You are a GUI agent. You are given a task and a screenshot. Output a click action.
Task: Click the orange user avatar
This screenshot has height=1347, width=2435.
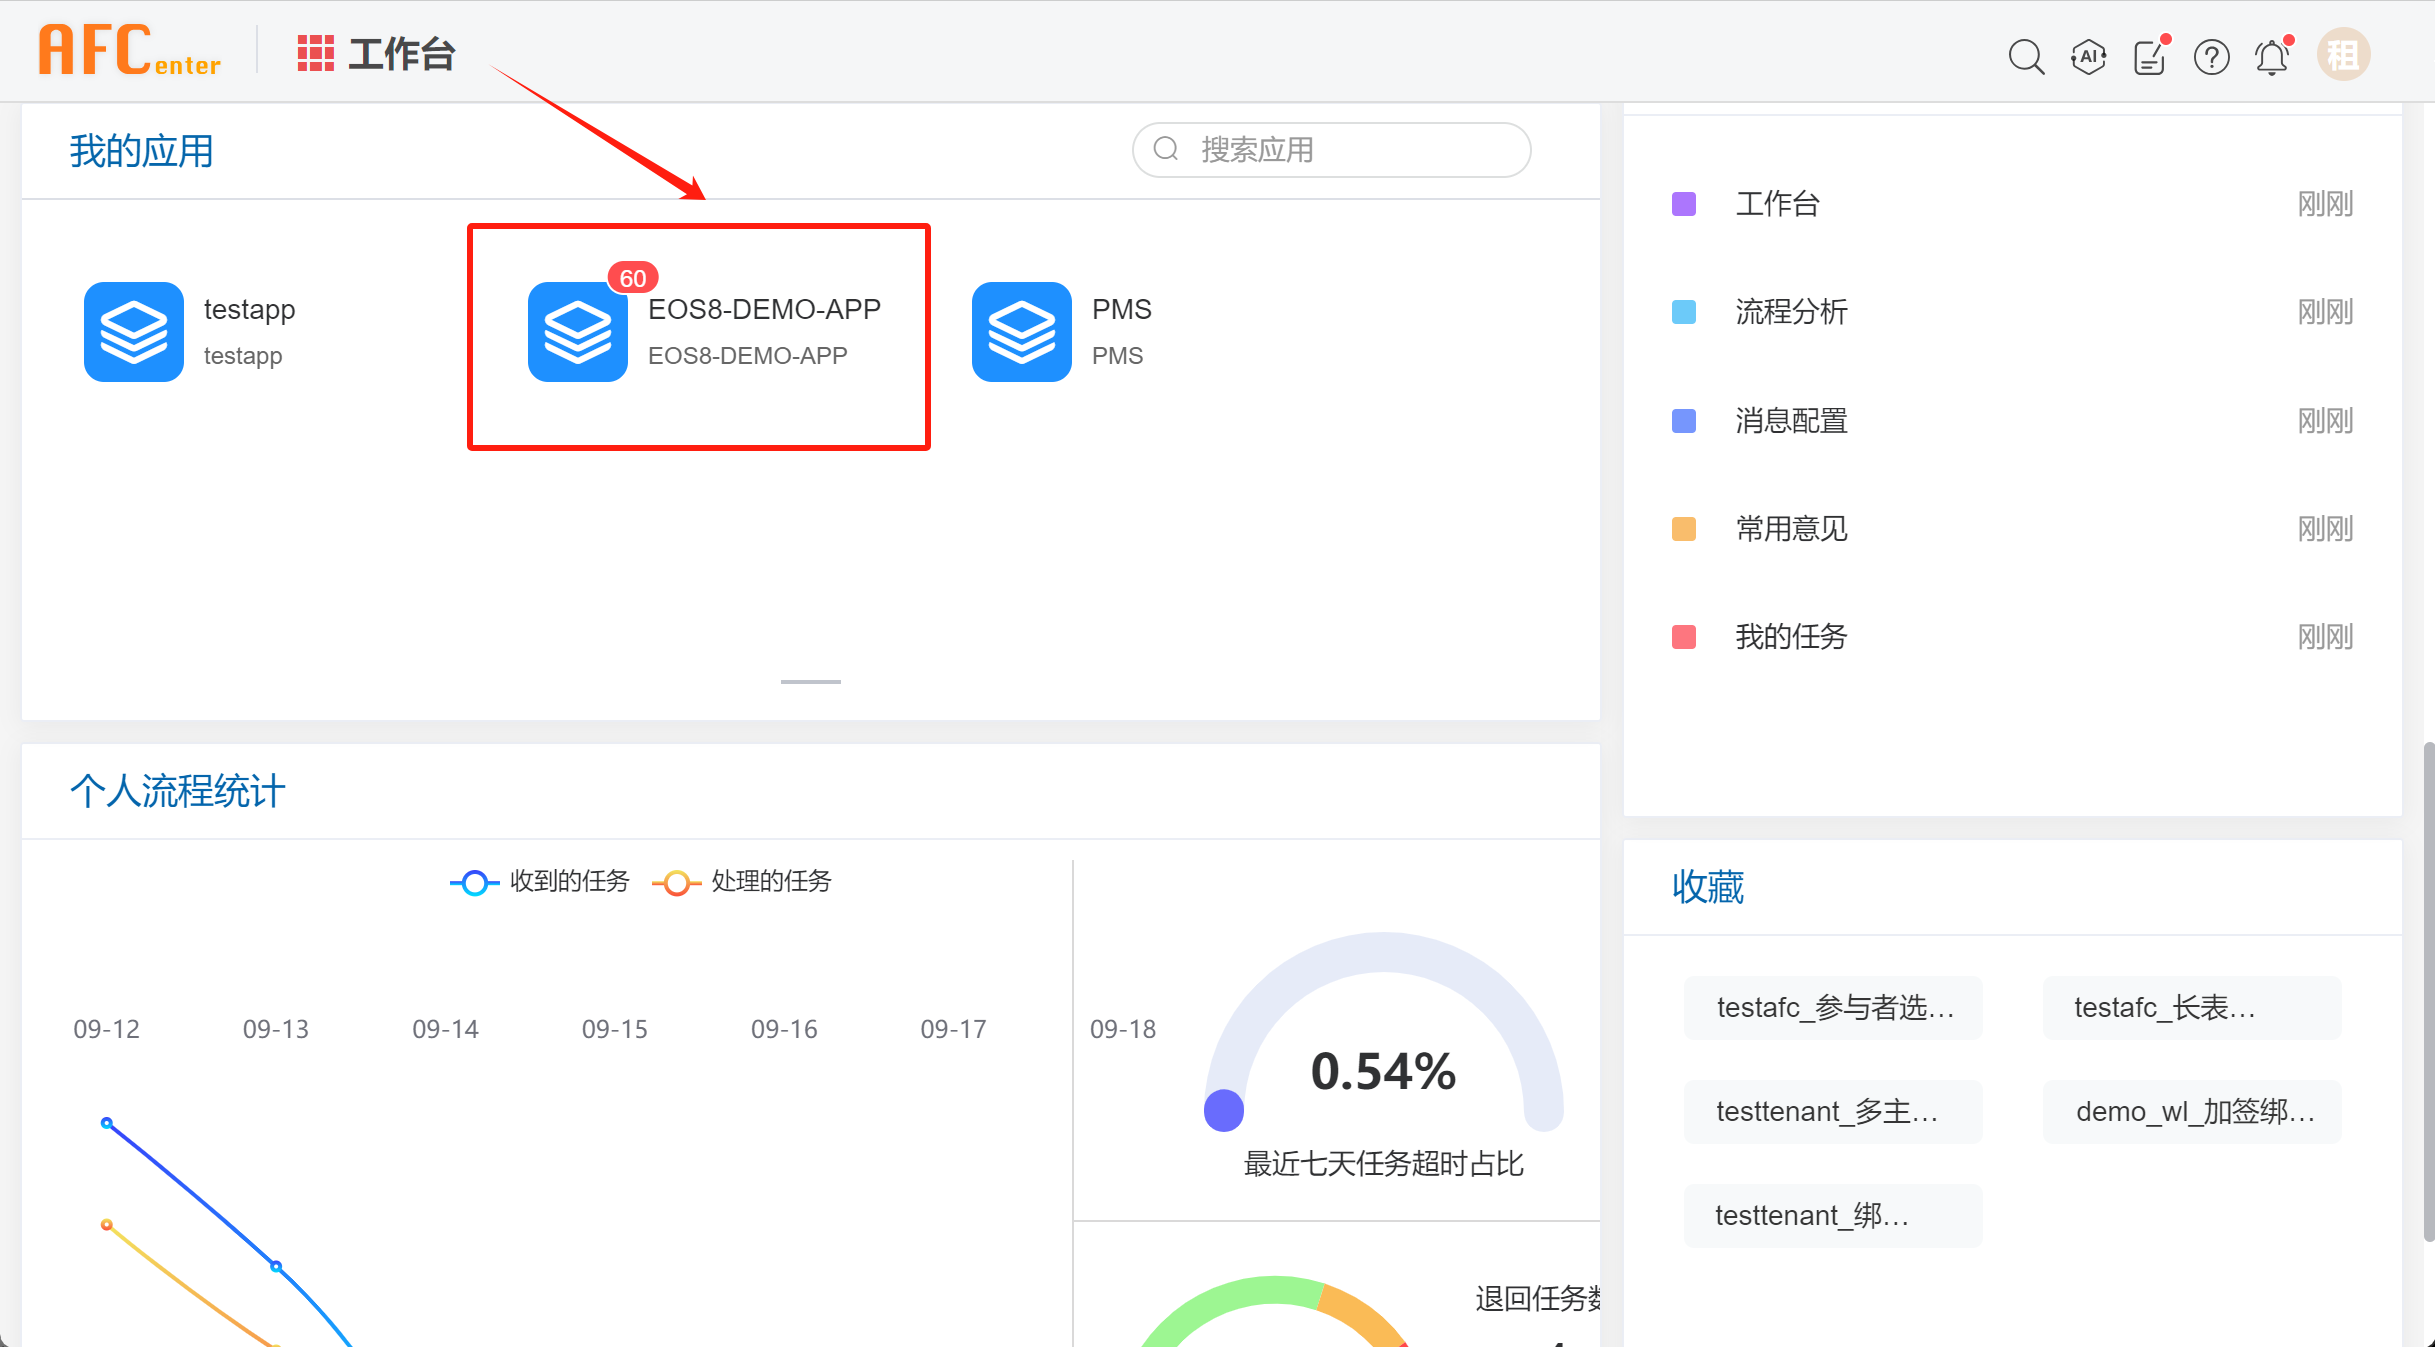pyautogui.click(x=2343, y=55)
